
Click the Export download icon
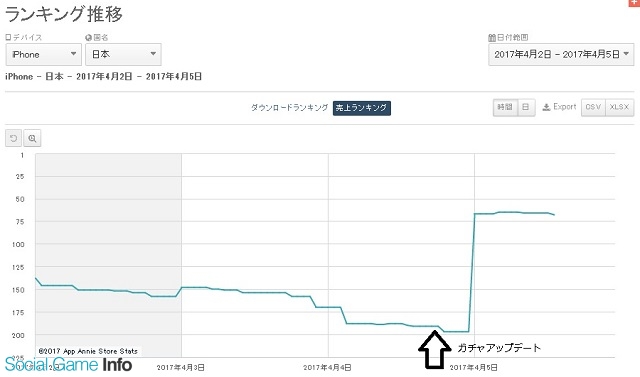coord(546,107)
